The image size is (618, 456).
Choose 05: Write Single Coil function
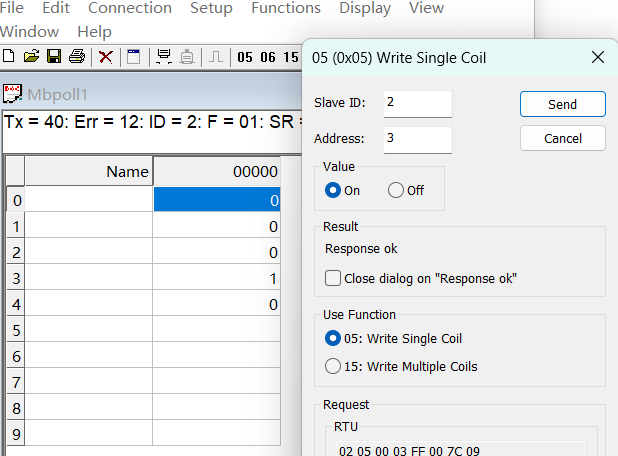[x=333, y=338]
